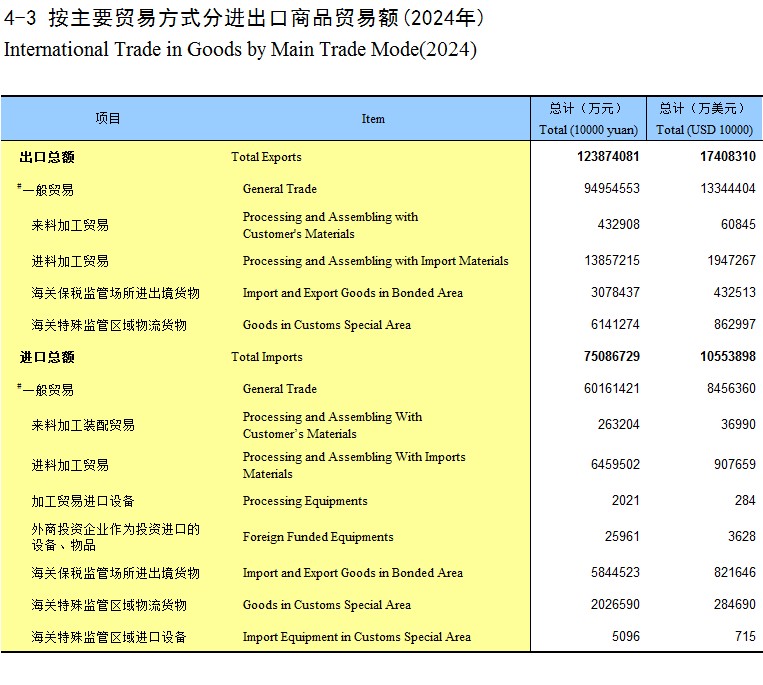Click the 'Total (10000 yuan)' column header
The width and height of the screenshot is (763, 685).
(588, 129)
